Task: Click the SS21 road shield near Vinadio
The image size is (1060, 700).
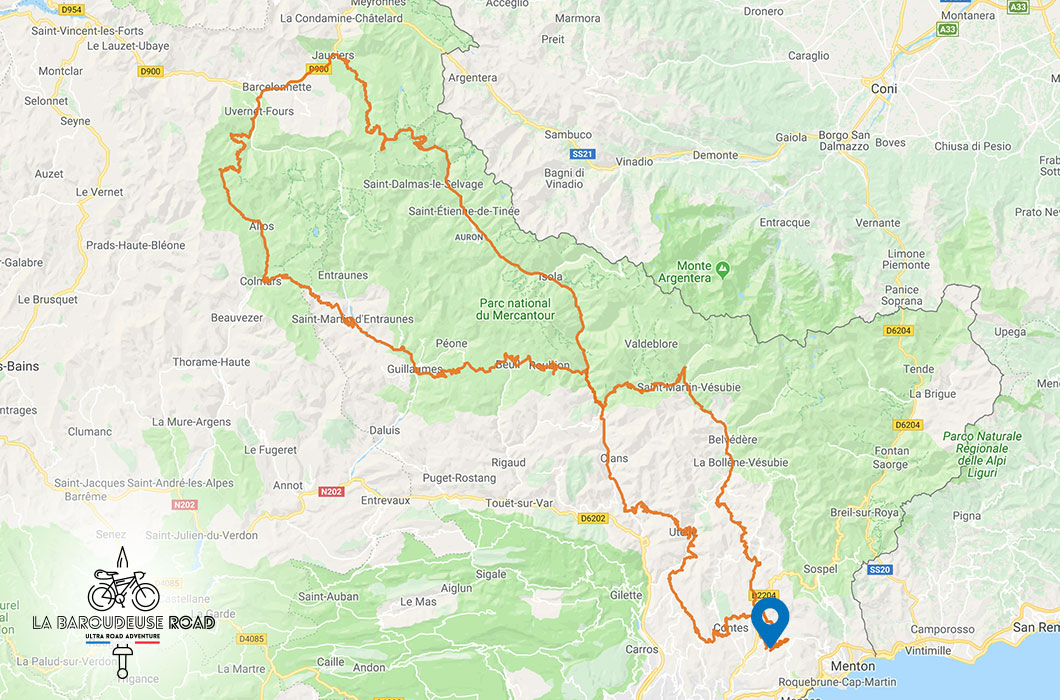Action: pyautogui.click(x=582, y=154)
